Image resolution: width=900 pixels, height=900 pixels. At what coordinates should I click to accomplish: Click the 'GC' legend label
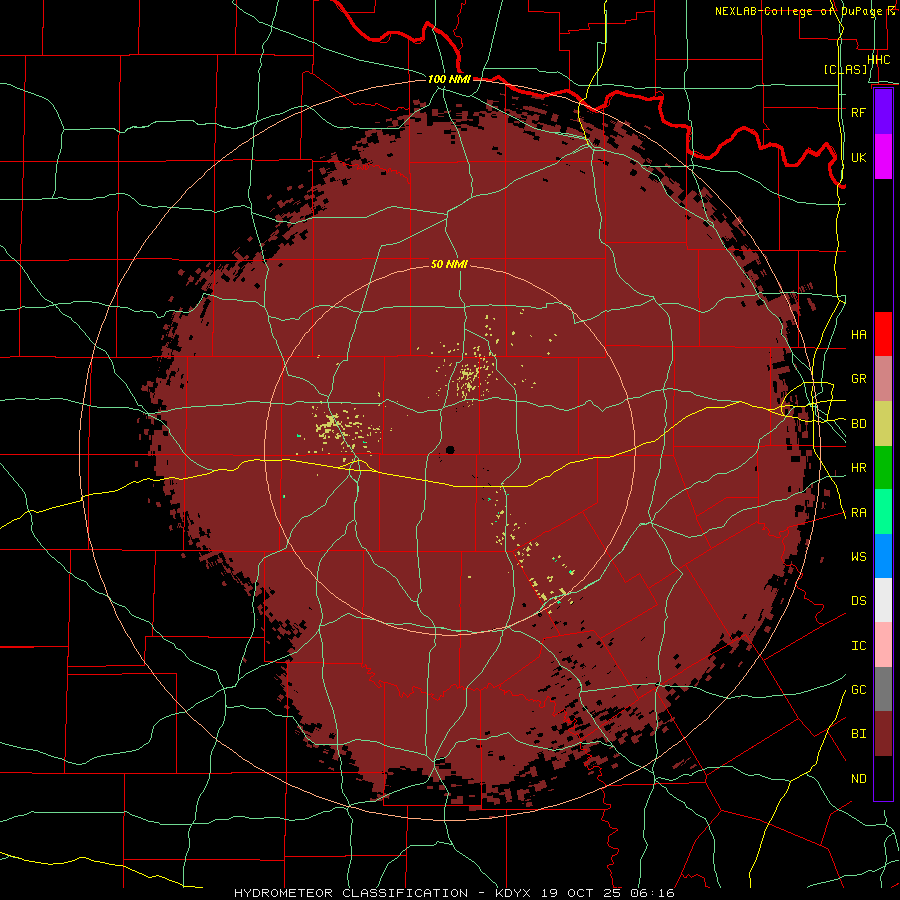(858, 690)
